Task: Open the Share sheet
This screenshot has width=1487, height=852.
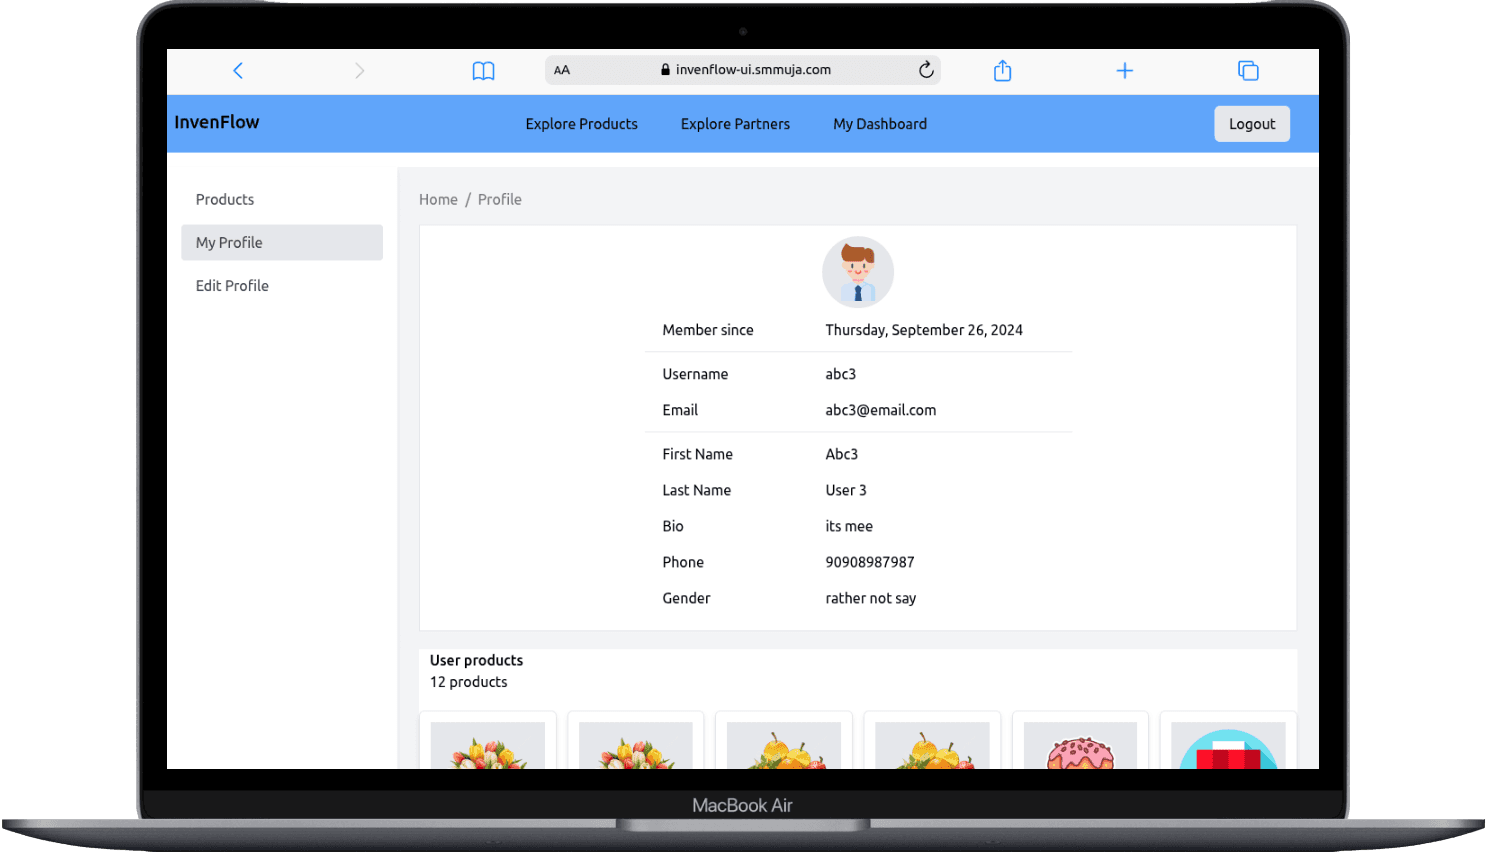Action: tap(1002, 70)
